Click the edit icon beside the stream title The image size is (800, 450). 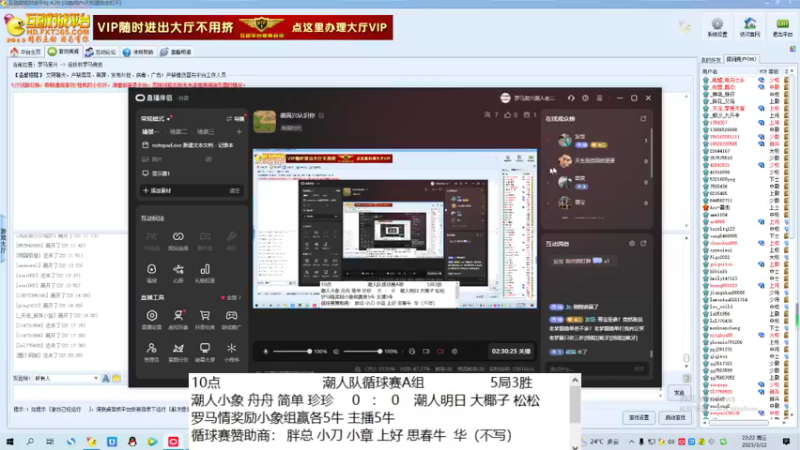(x=321, y=115)
